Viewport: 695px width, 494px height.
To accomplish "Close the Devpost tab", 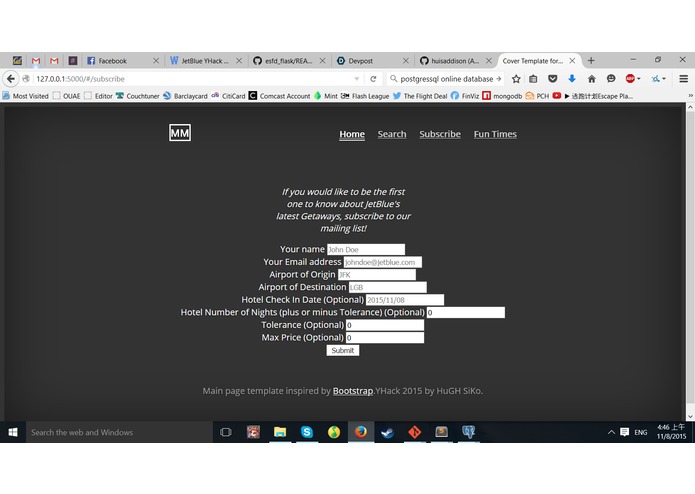I will tap(406, 61).
